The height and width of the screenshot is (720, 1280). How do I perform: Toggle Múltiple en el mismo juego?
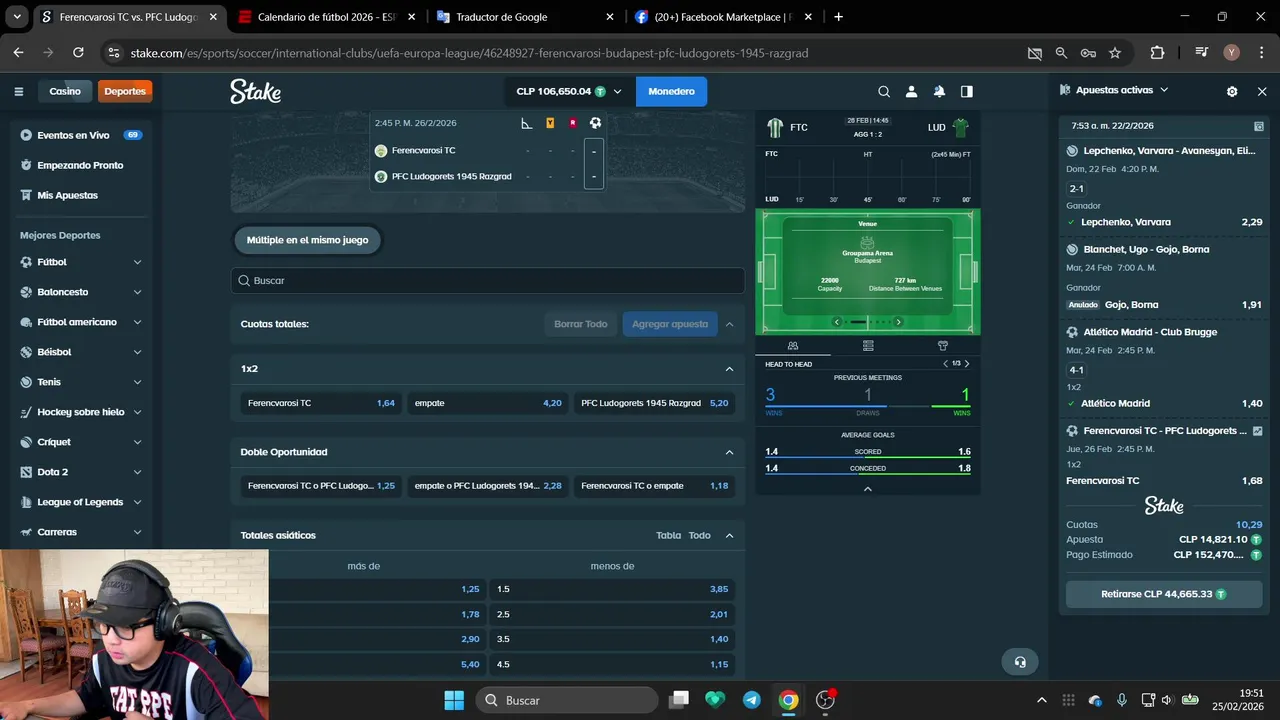308,240
